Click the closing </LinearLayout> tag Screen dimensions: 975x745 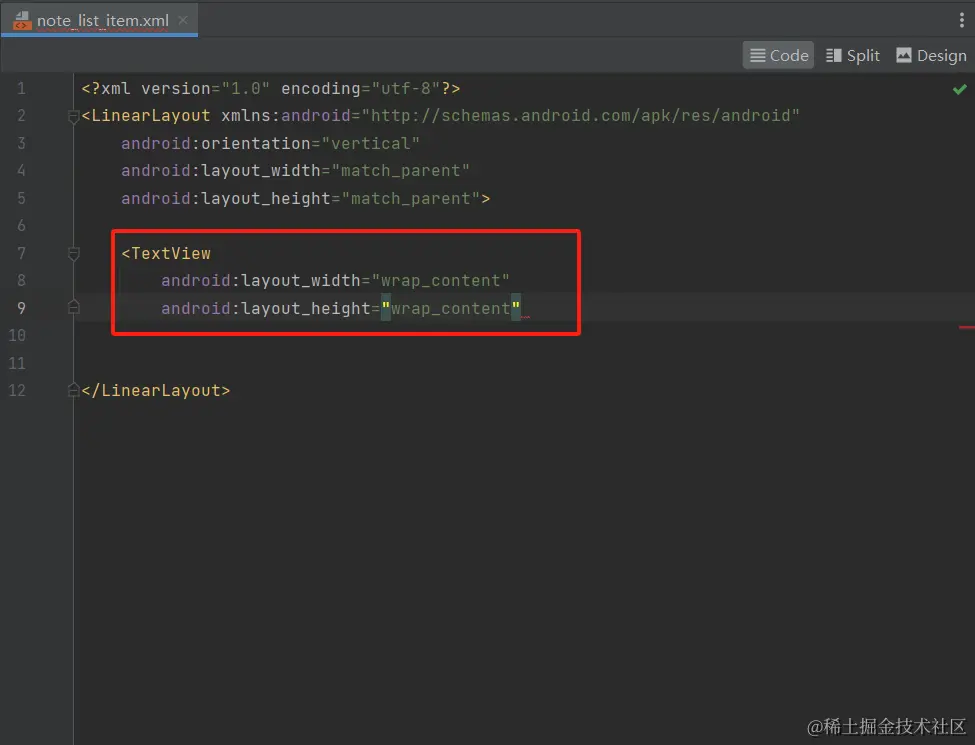pyautogui.click(x=155, y=390)
